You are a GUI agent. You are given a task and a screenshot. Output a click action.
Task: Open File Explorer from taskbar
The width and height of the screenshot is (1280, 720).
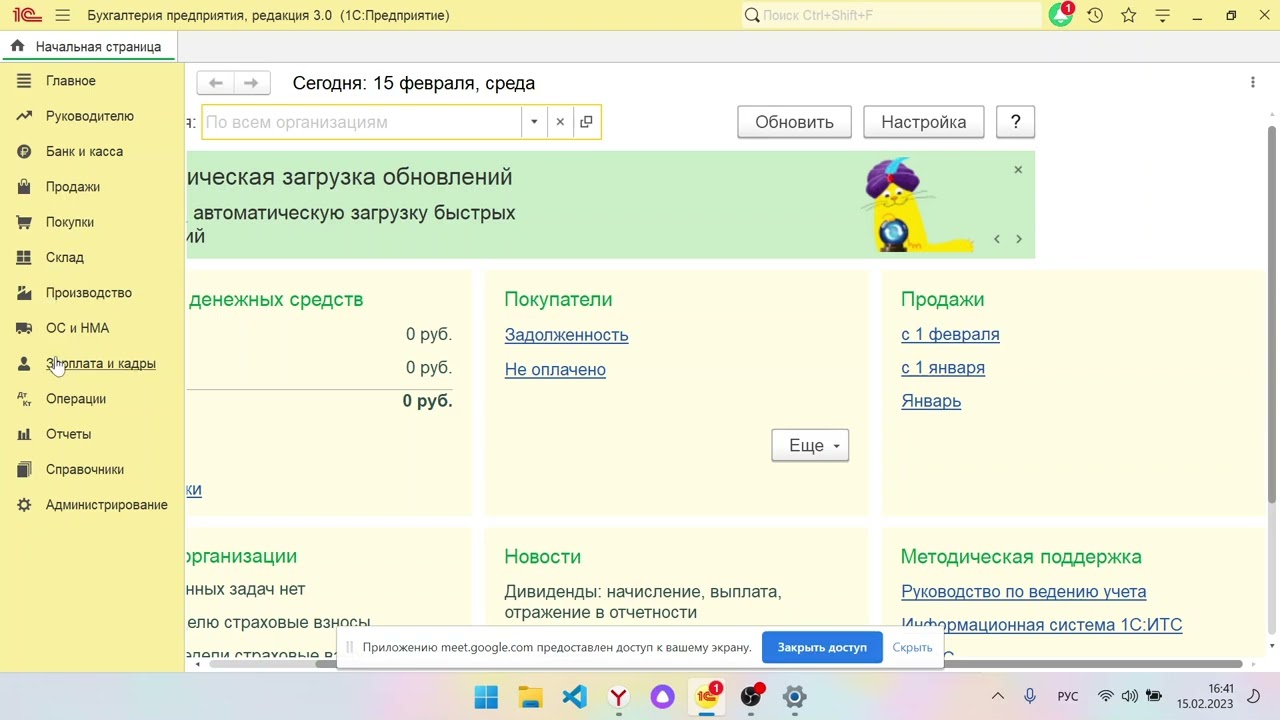530,697
